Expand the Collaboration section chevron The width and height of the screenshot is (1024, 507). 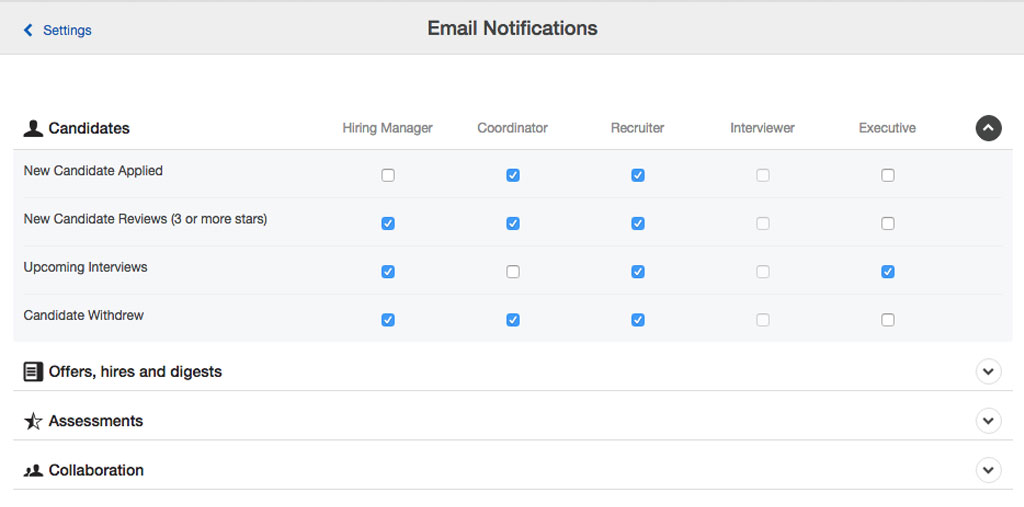pos(988,470)
